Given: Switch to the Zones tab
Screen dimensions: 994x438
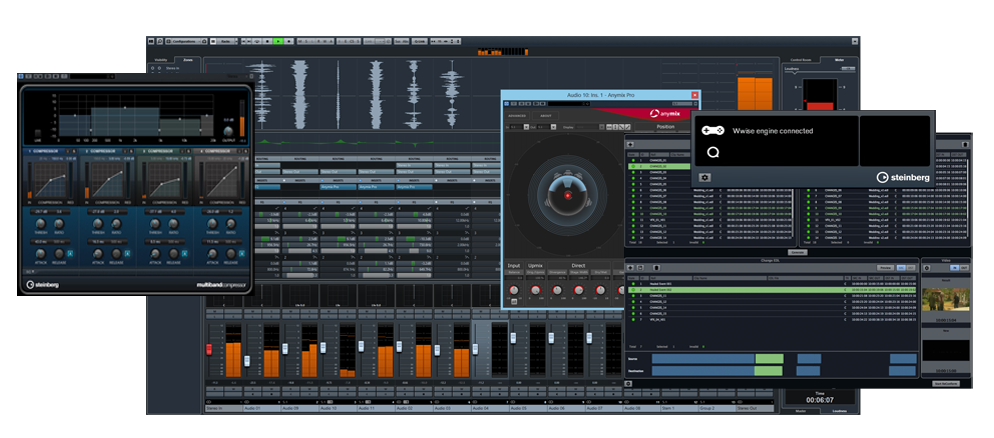Looking at the screenshot, I should [x=188, y=60].
